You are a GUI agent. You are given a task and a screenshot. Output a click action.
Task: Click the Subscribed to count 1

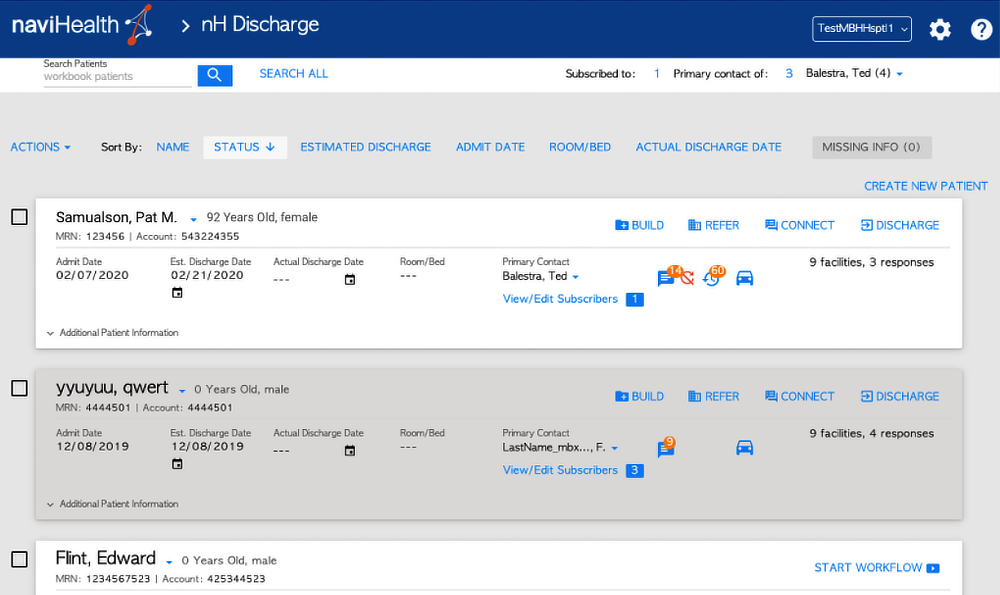point(656,74)
